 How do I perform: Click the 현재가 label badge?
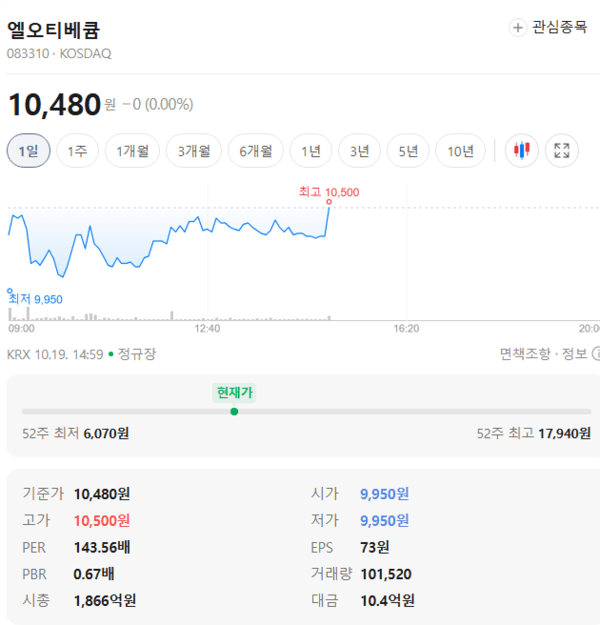pos(234,393)
